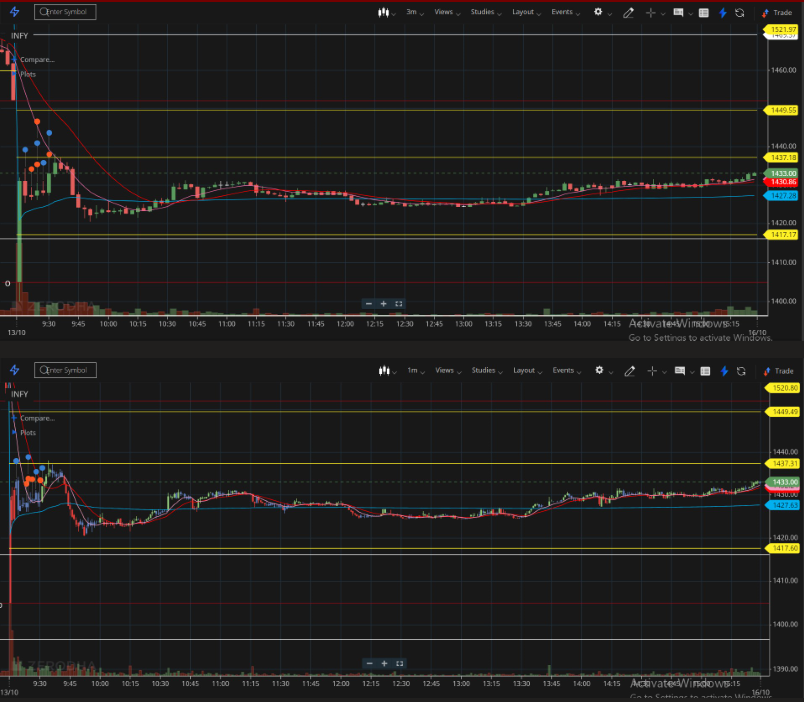This screenshot has width=804, height=702.
Task: Click the annotation note icon in the 3m chart
Action: click(678, 12)
